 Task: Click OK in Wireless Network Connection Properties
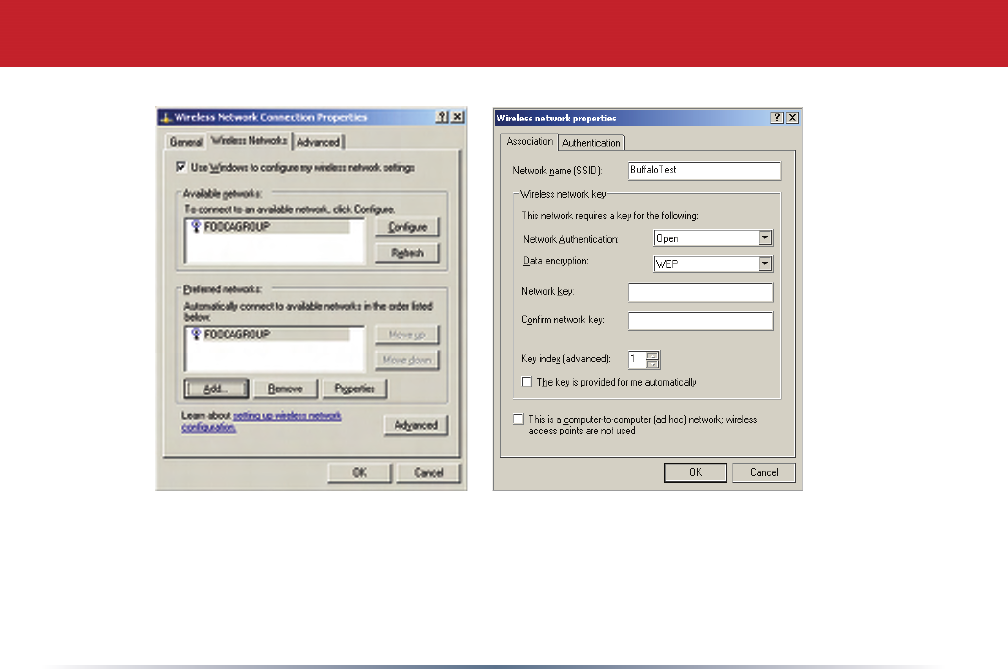point(359,472)
